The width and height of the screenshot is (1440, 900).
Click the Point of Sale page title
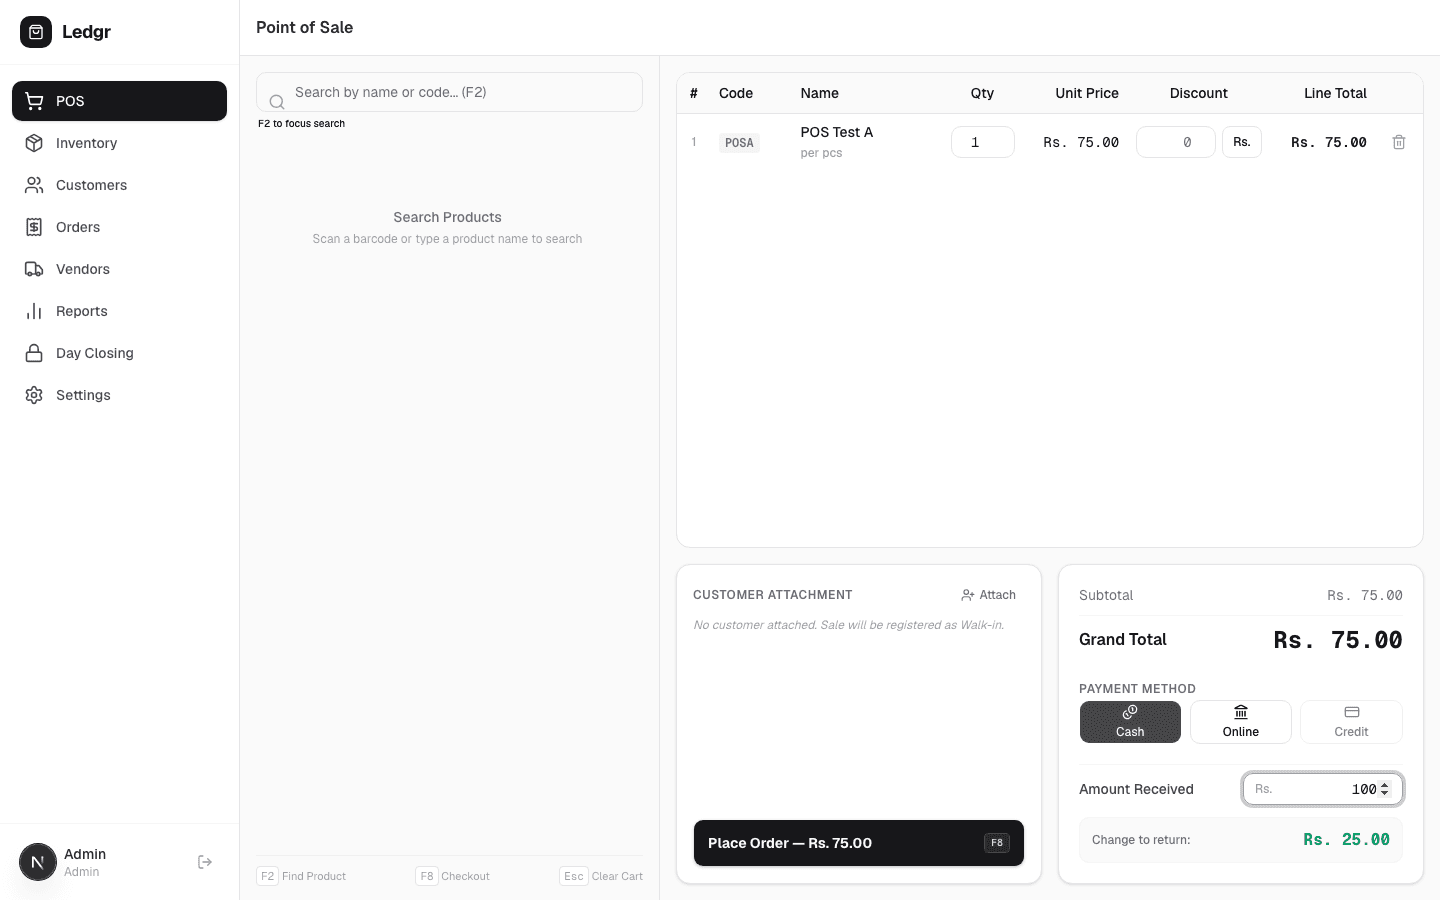pos(305,27)
